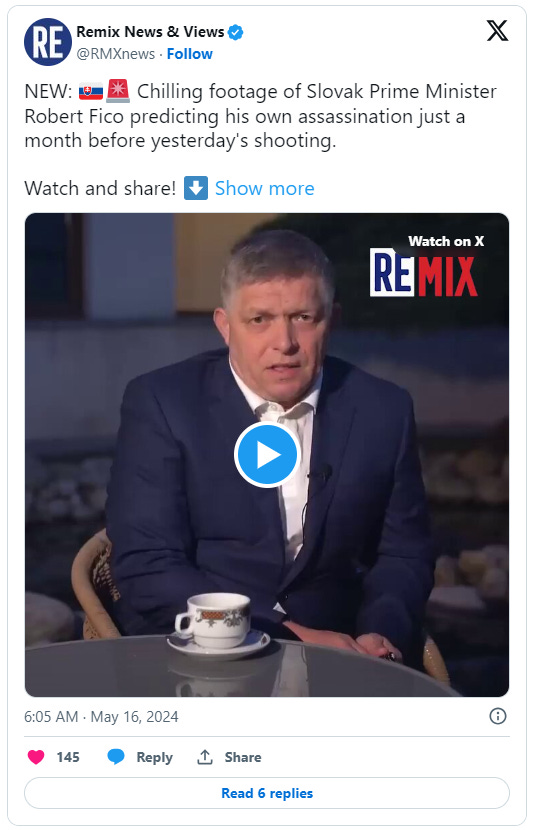Screen dimensions: 540x830
Task: Click the reply speech bubble icon
Action: (115, 757)
